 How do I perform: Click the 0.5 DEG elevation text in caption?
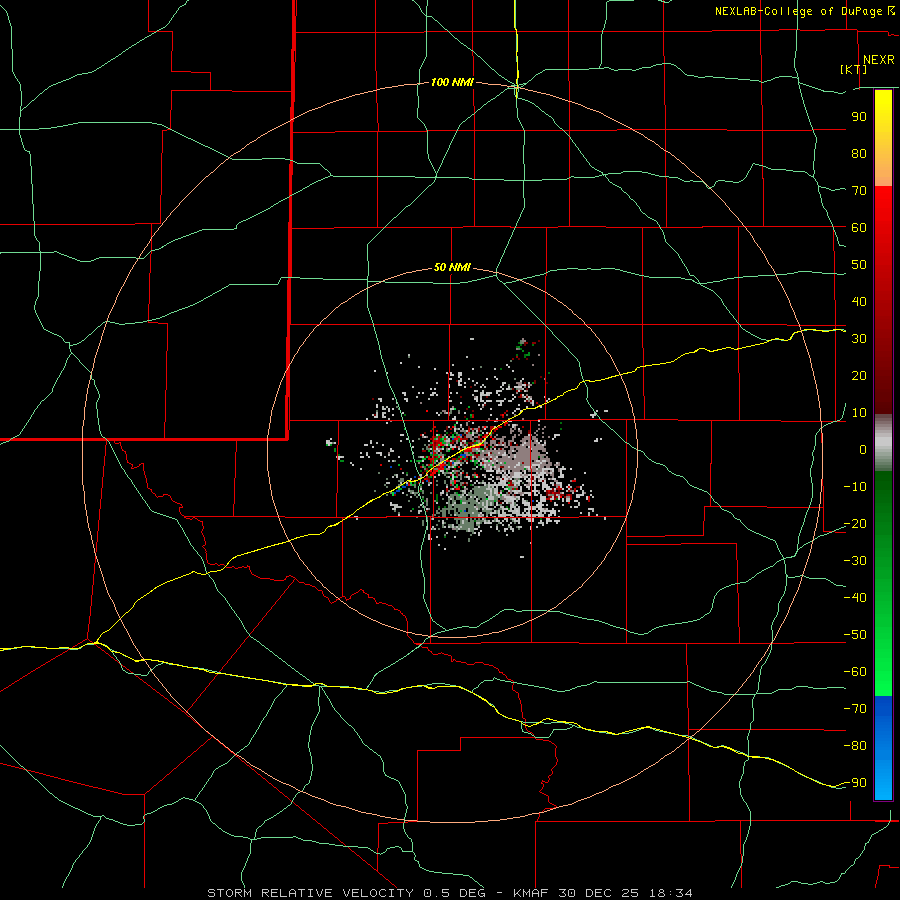(455, 893)
